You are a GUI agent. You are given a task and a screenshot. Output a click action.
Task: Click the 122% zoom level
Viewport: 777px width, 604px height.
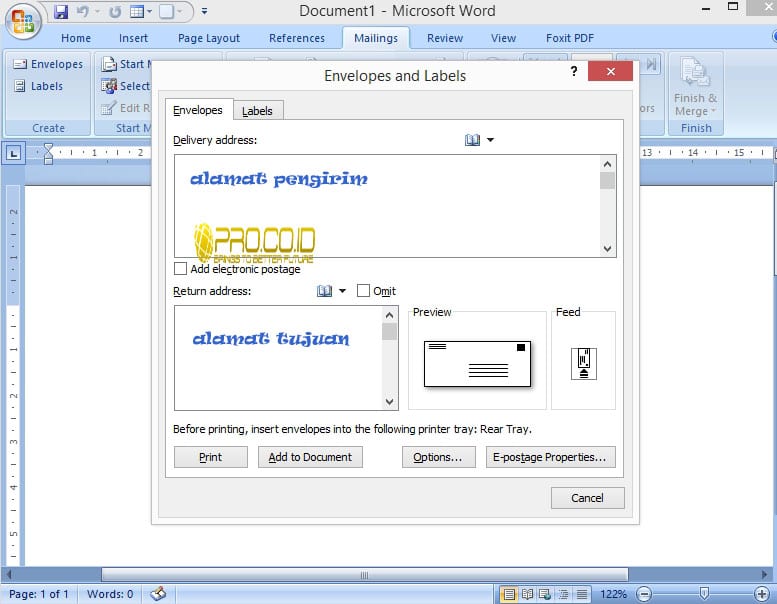point(613,594)
